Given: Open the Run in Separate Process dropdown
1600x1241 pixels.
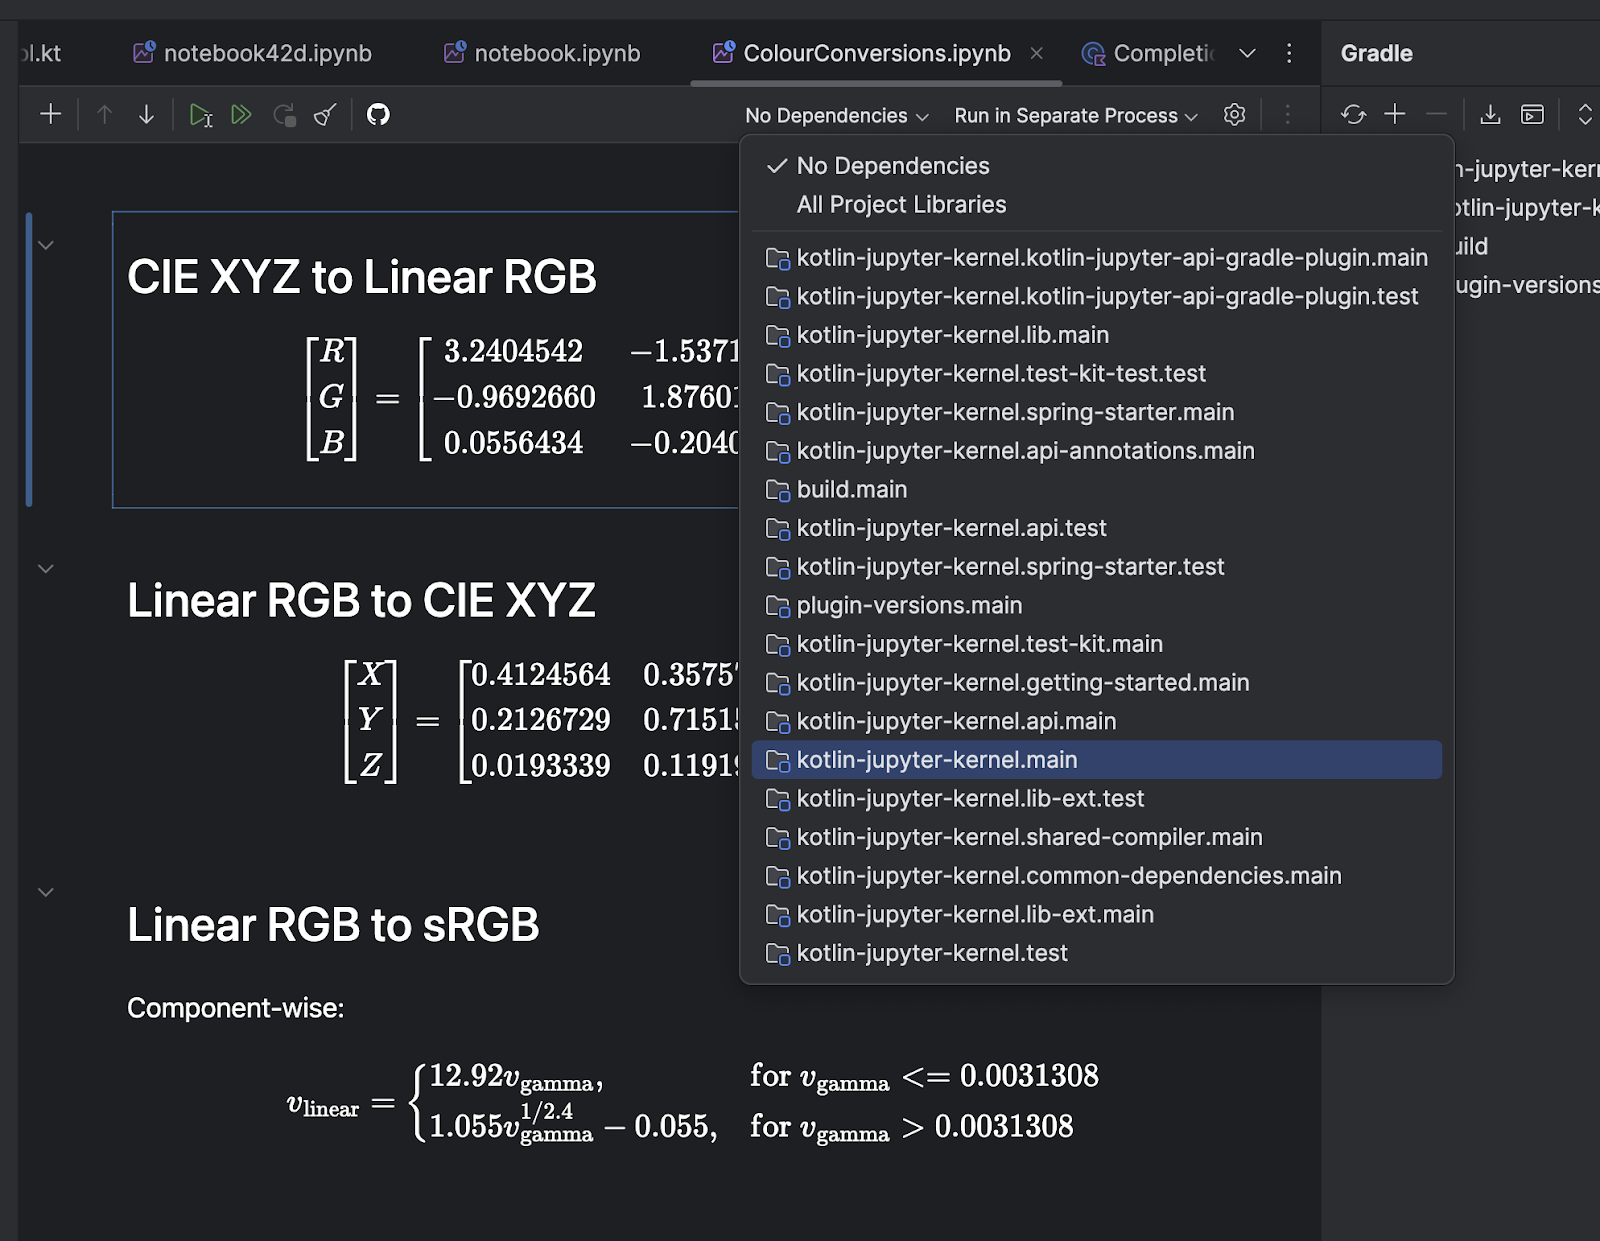Looking at the screenshot, I should click(1076, 116).
